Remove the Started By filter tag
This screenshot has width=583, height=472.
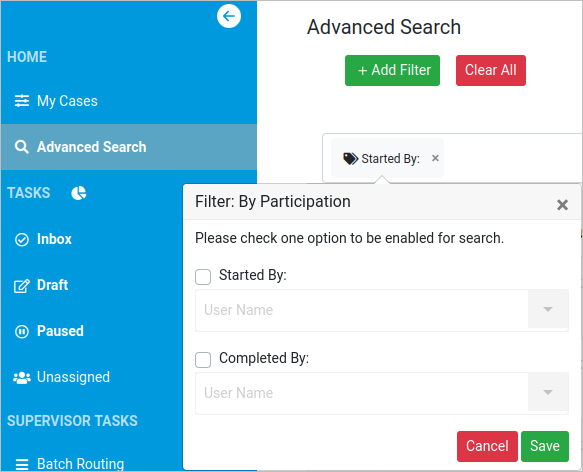tap(435, 158)
